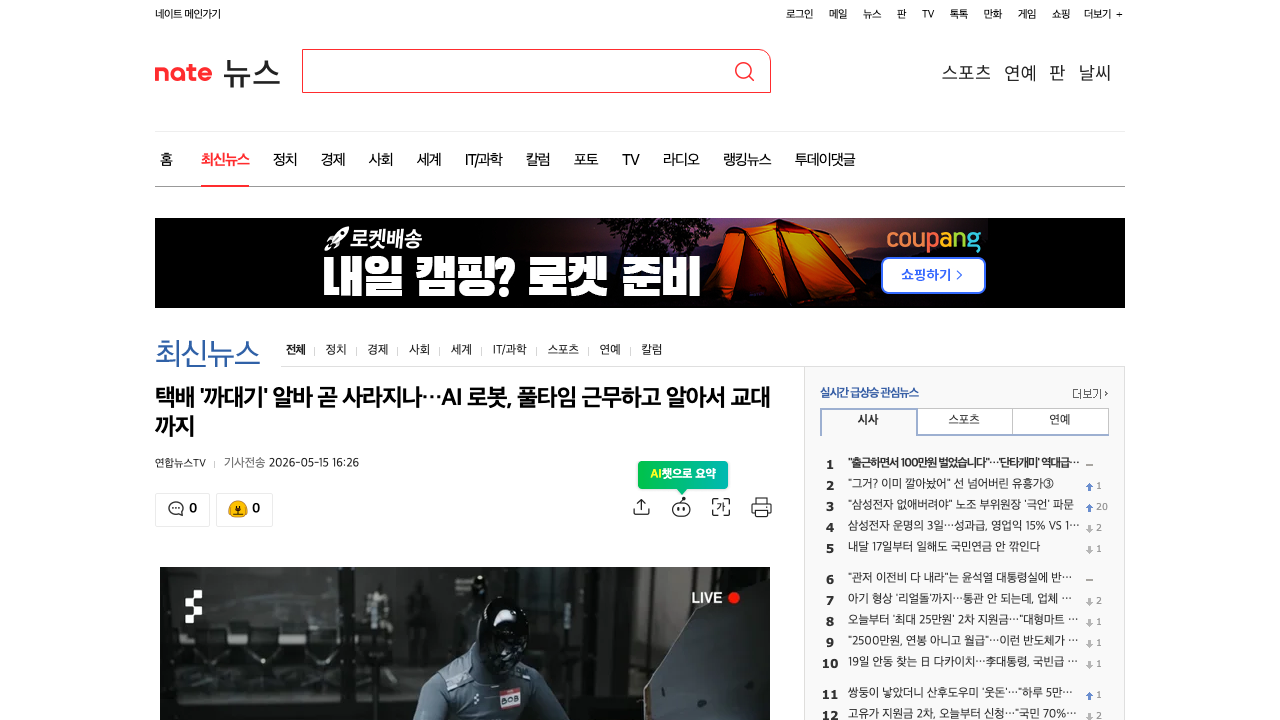The height and width of the screenshot is (720, 1280).
Task: Open the Coupang camping banner ad
Action: (x=640, y=263)
